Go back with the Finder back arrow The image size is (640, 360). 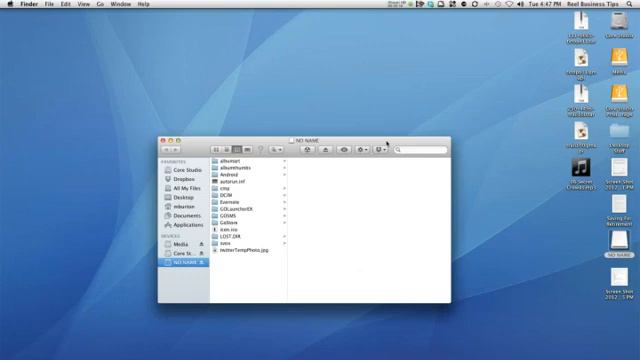click(167, 150)
